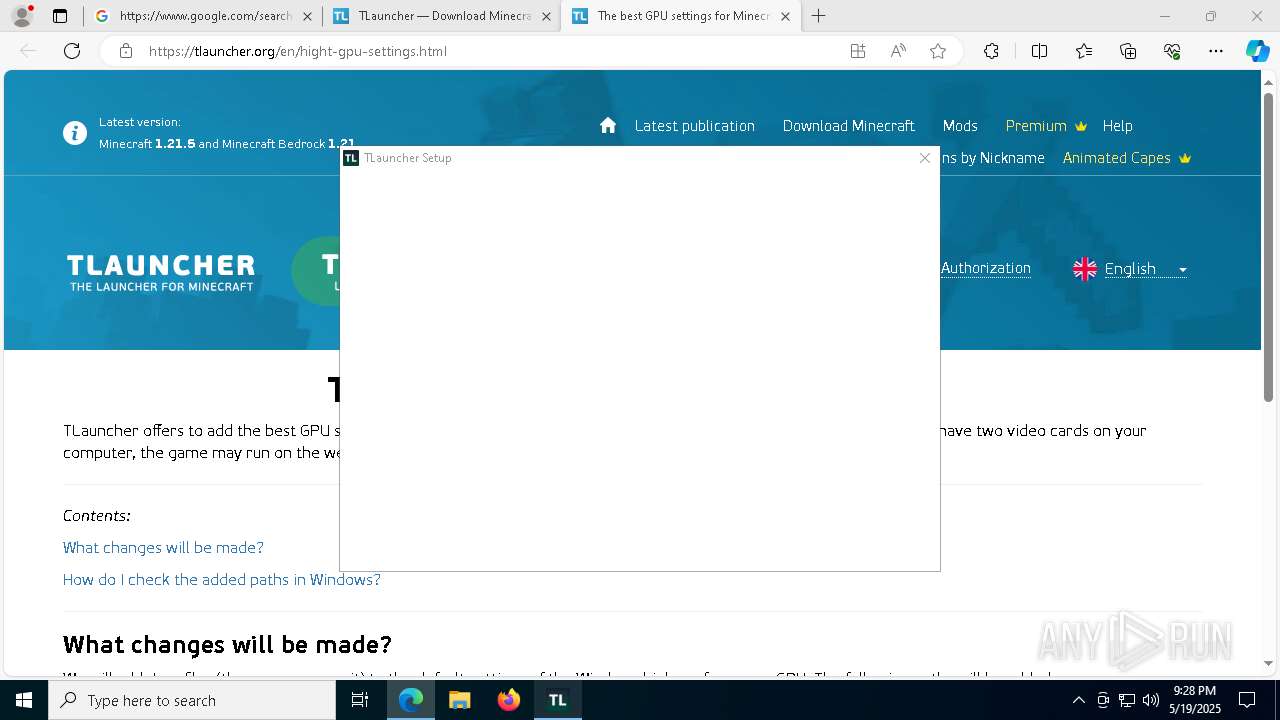The image size is (1280, 720).
Task: Click the info icon near Latest version
Action: click(75, 133)
